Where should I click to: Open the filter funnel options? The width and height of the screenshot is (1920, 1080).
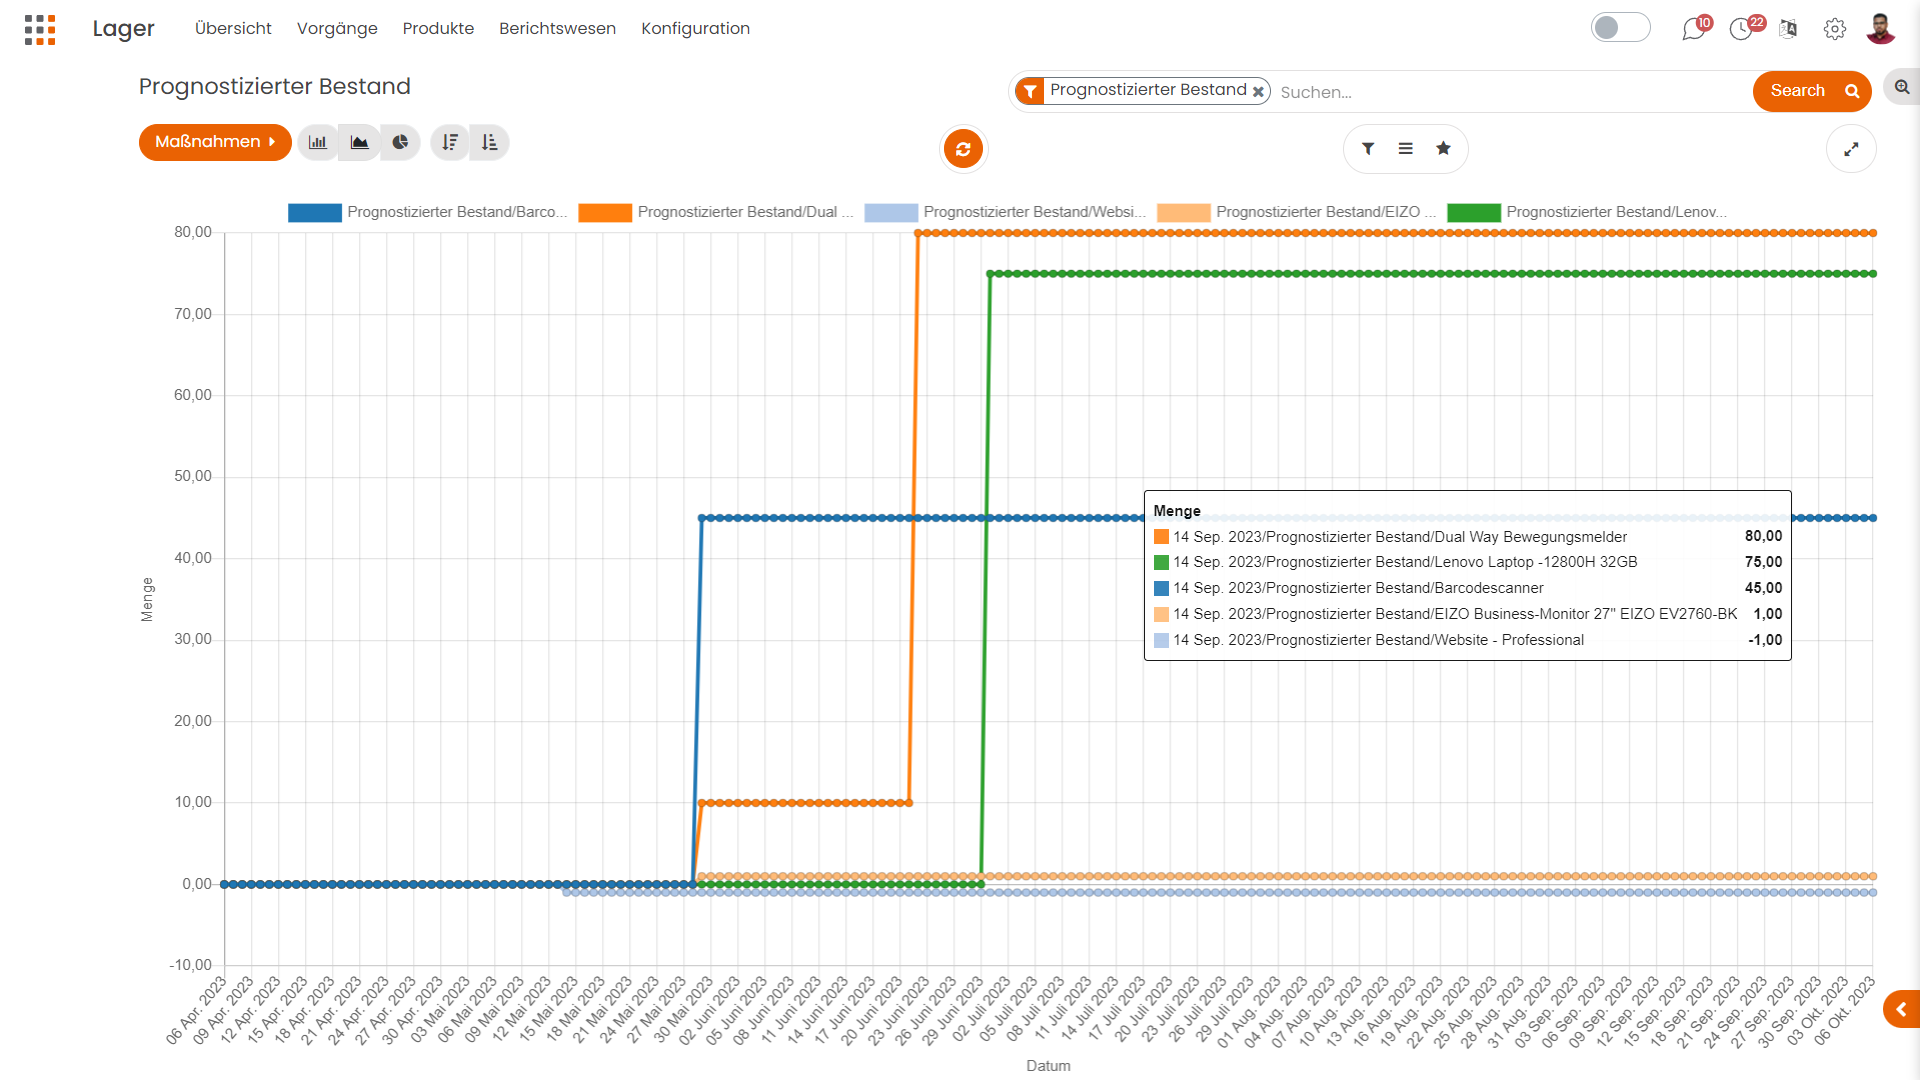[1368, 149]
